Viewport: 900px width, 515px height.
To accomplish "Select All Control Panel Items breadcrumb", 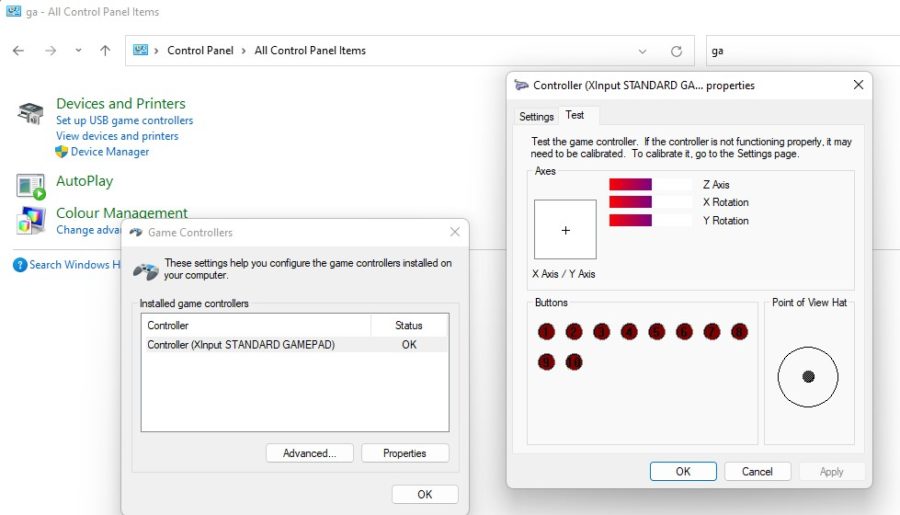I will click(x=310, y=51).
